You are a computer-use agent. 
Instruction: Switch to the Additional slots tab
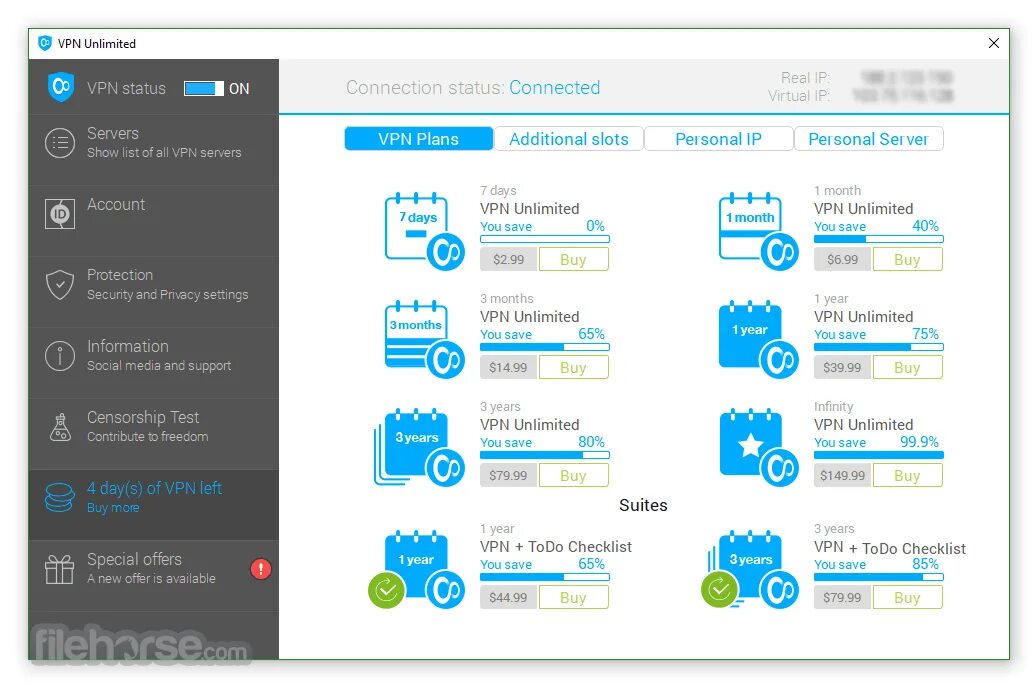tap(569, 139)
